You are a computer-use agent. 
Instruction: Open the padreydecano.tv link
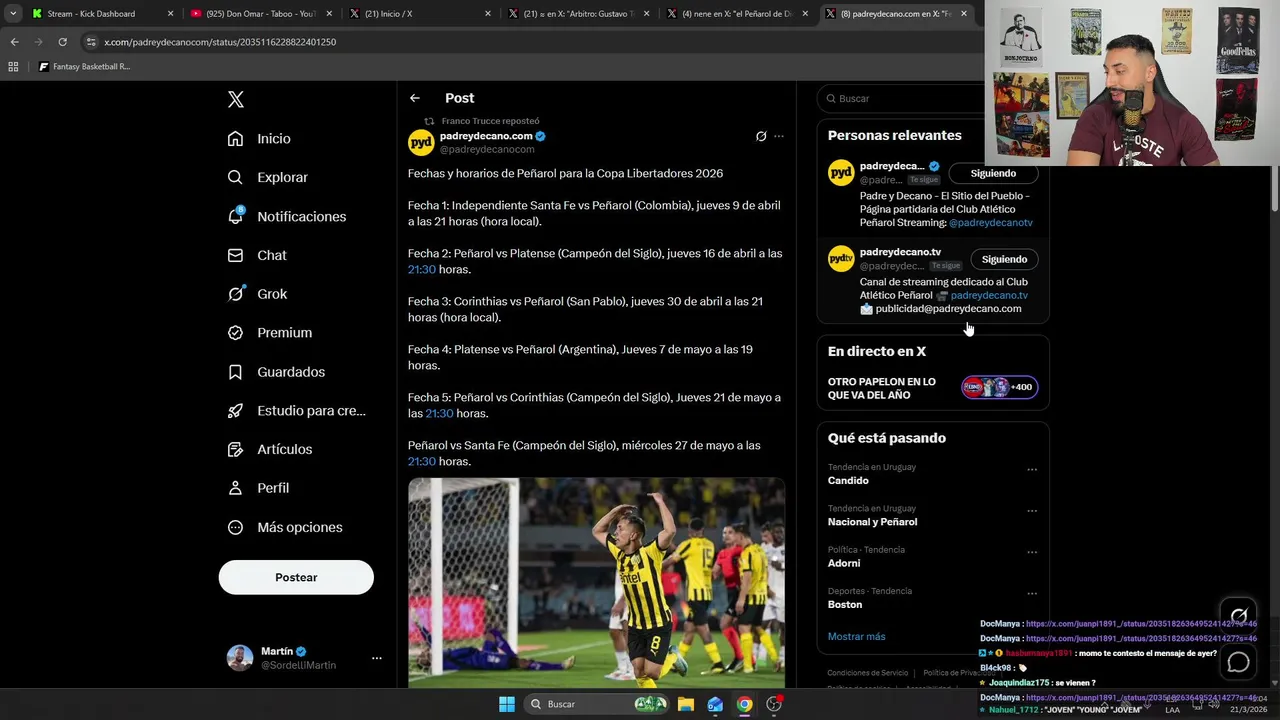[989, 295]
